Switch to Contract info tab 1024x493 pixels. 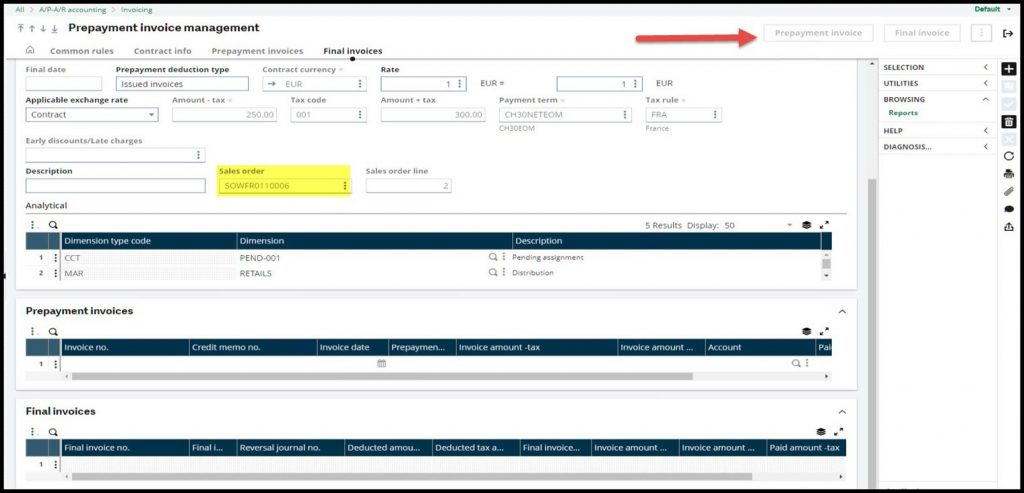pos(163,51)
